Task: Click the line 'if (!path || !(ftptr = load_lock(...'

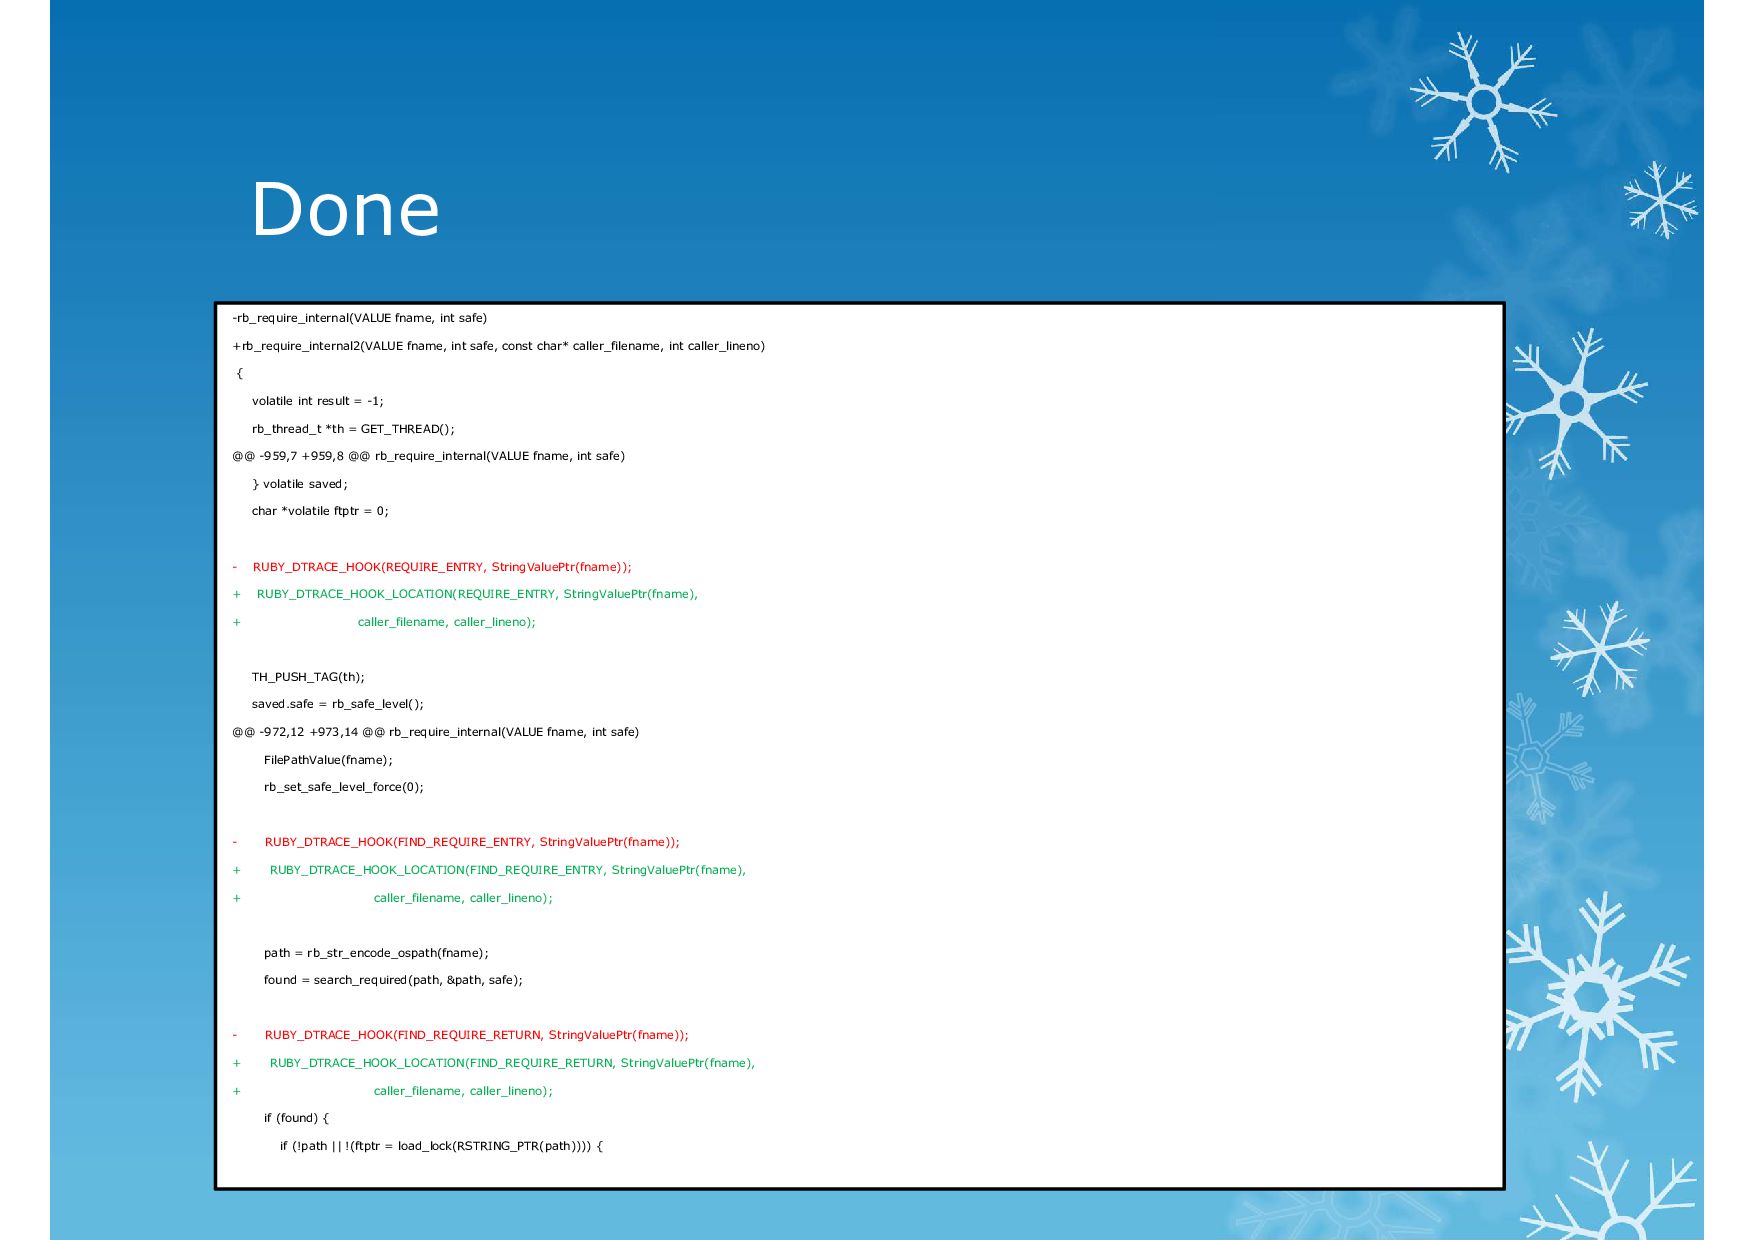Action: 441,1146
